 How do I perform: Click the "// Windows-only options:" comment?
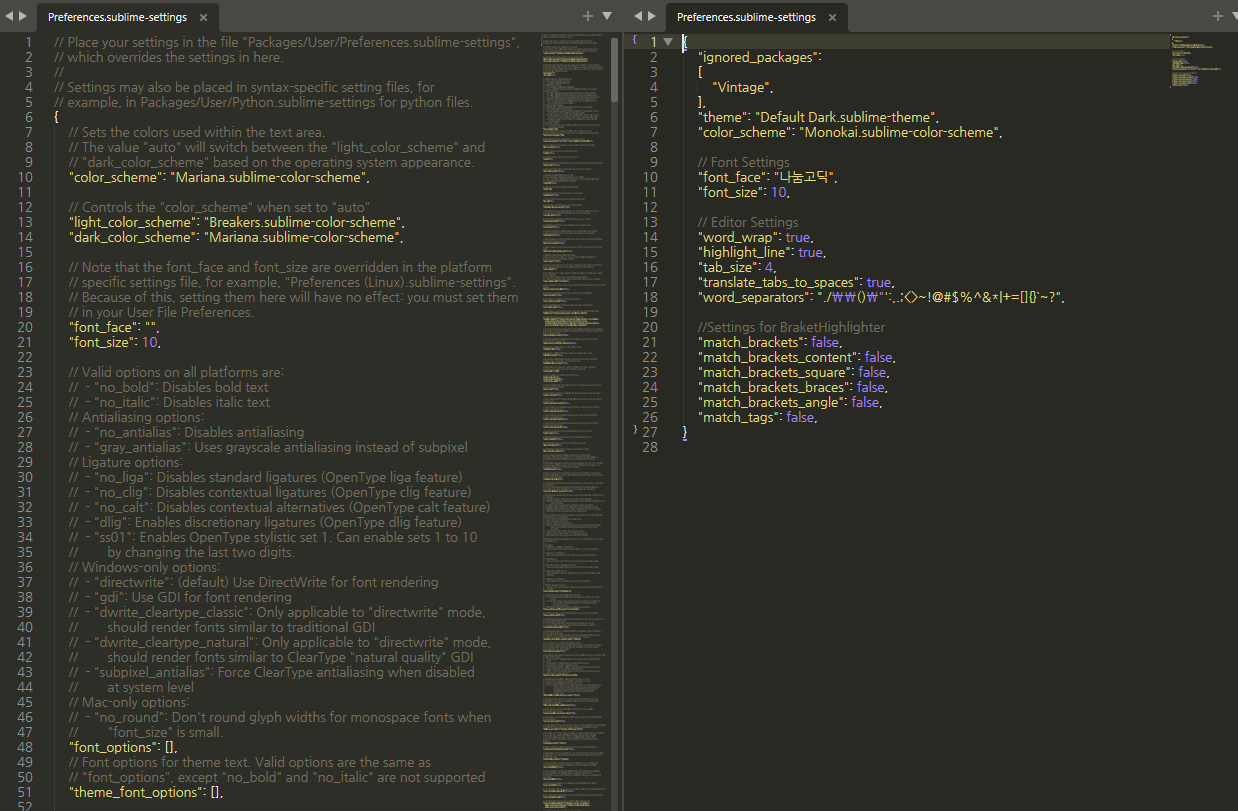tap(145, 567)
